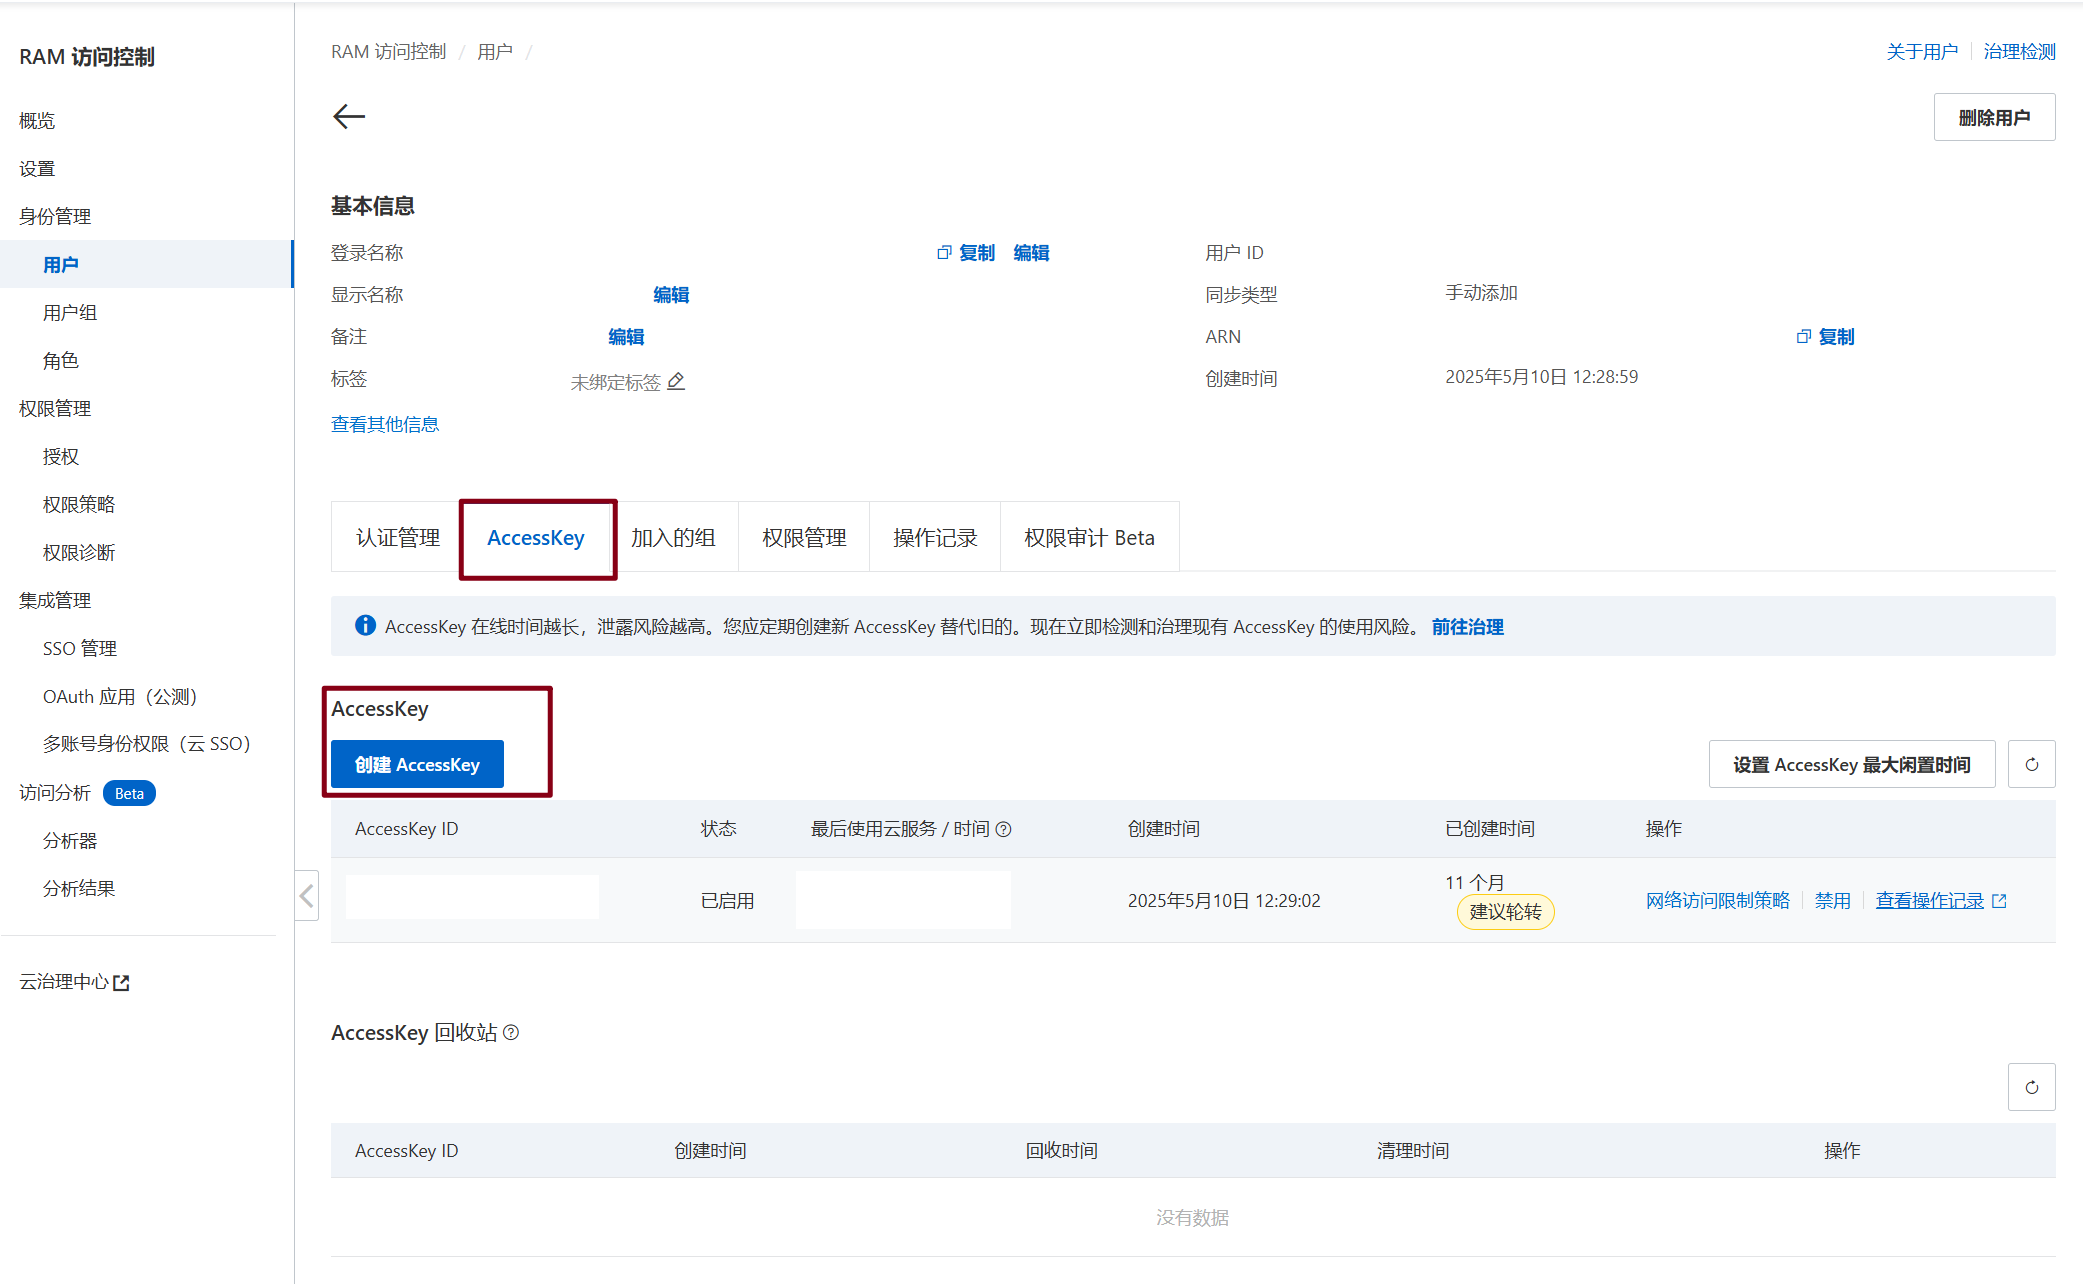
Task: Open the 操作记录 tab
Action: (935, 538)
